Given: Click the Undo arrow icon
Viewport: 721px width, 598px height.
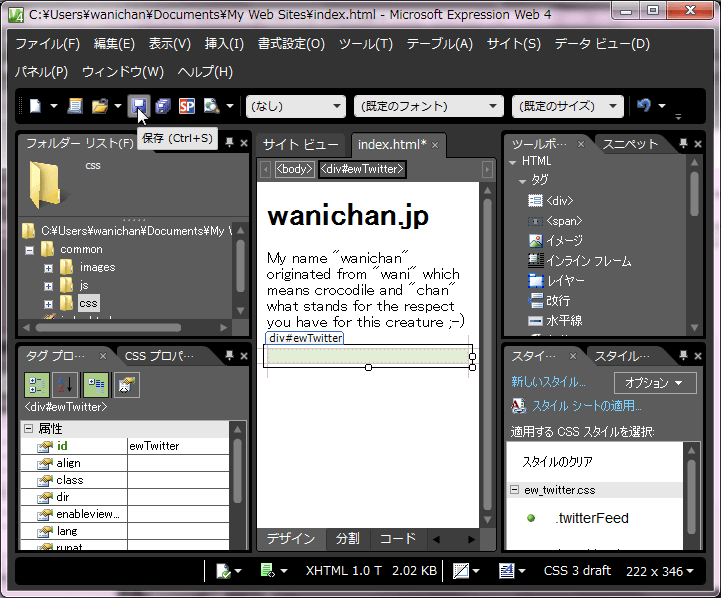Looking at the screenshot, I should pos(644,106).
